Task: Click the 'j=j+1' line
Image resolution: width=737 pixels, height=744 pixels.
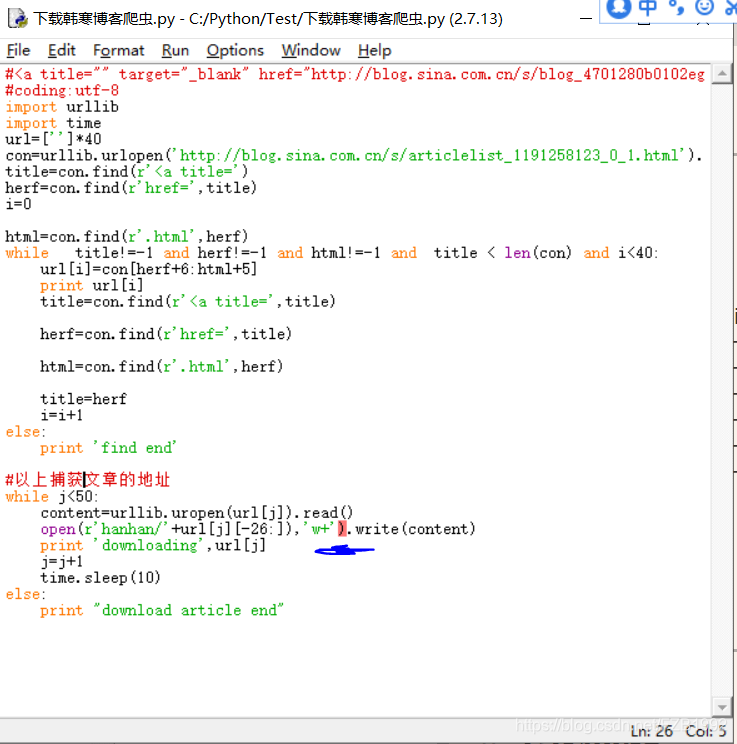Action: (x=62, y=561)
